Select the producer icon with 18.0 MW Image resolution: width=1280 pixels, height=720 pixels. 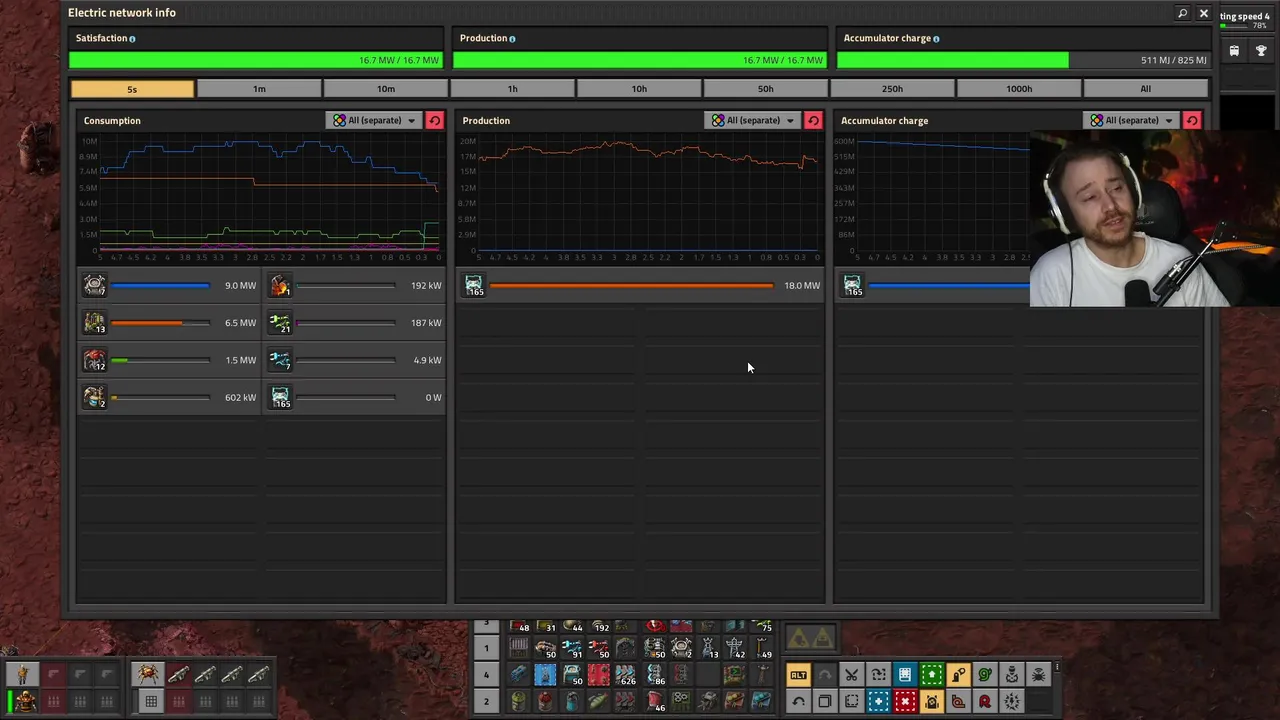coord(473,285)
